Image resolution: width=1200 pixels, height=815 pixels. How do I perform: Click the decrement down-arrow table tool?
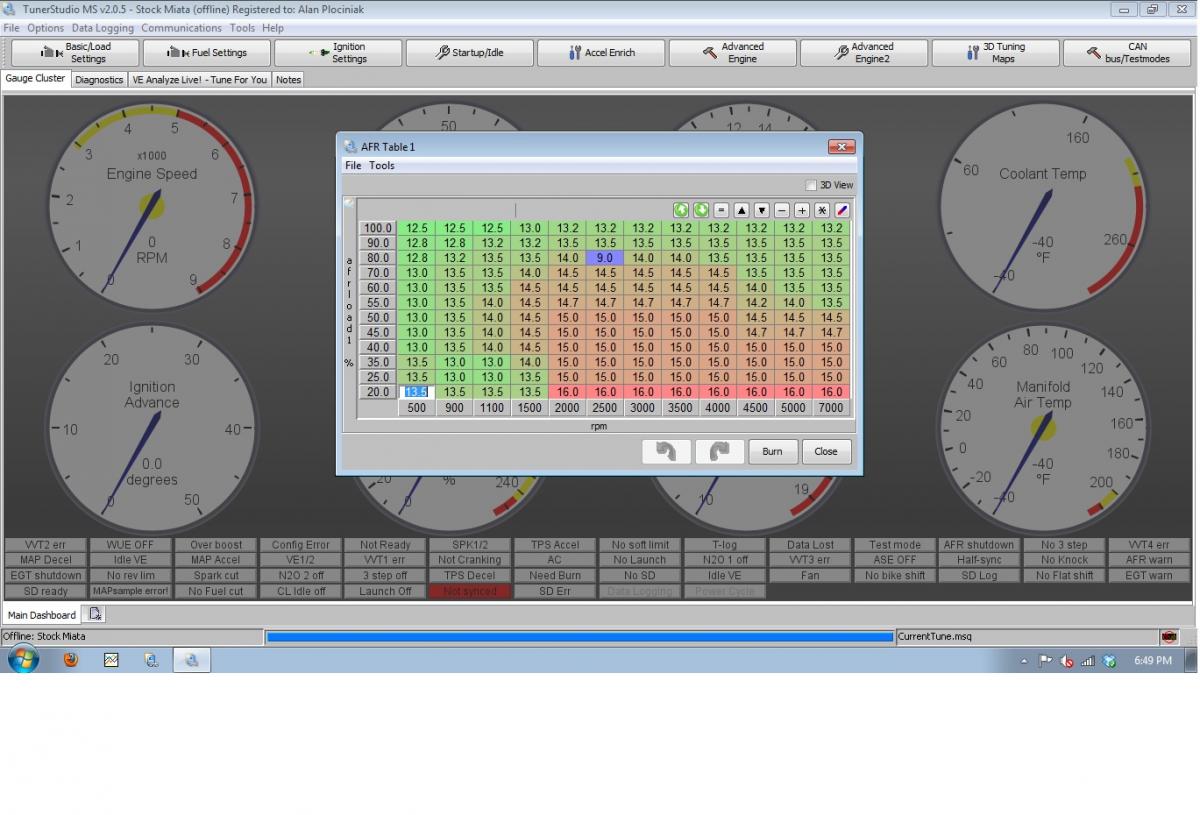761,210
